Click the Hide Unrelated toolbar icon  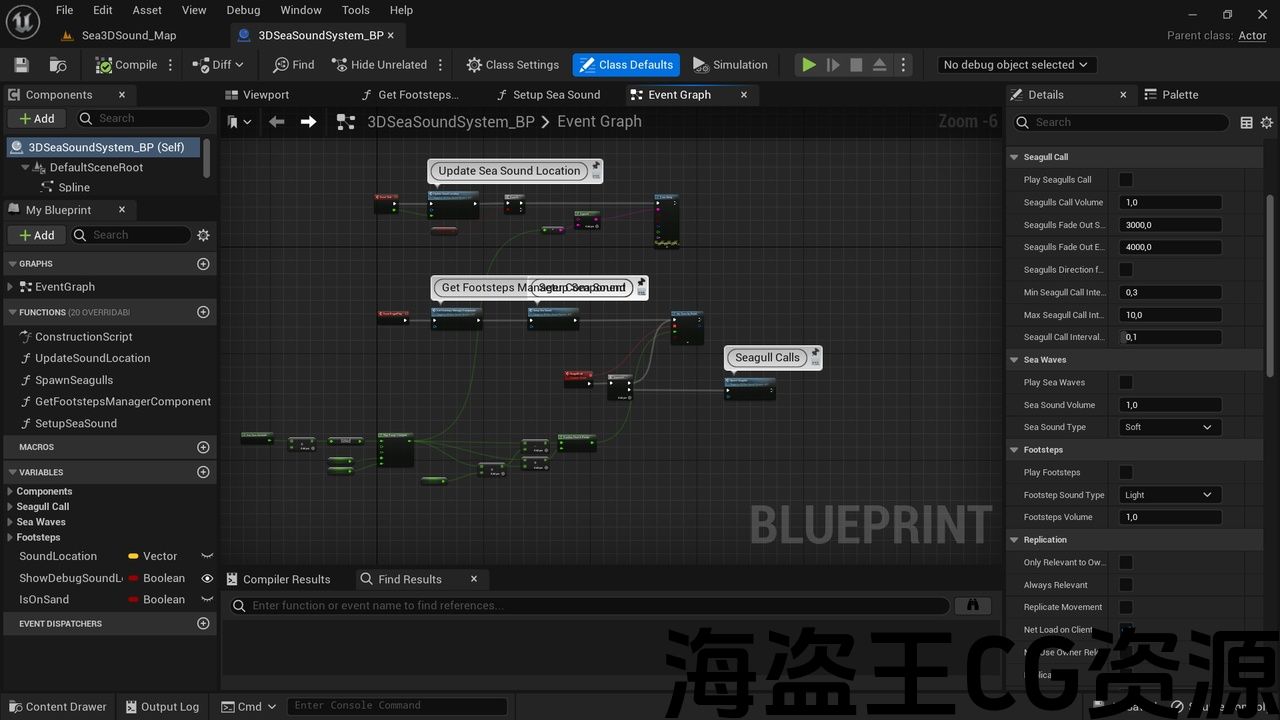click(378, 65)
